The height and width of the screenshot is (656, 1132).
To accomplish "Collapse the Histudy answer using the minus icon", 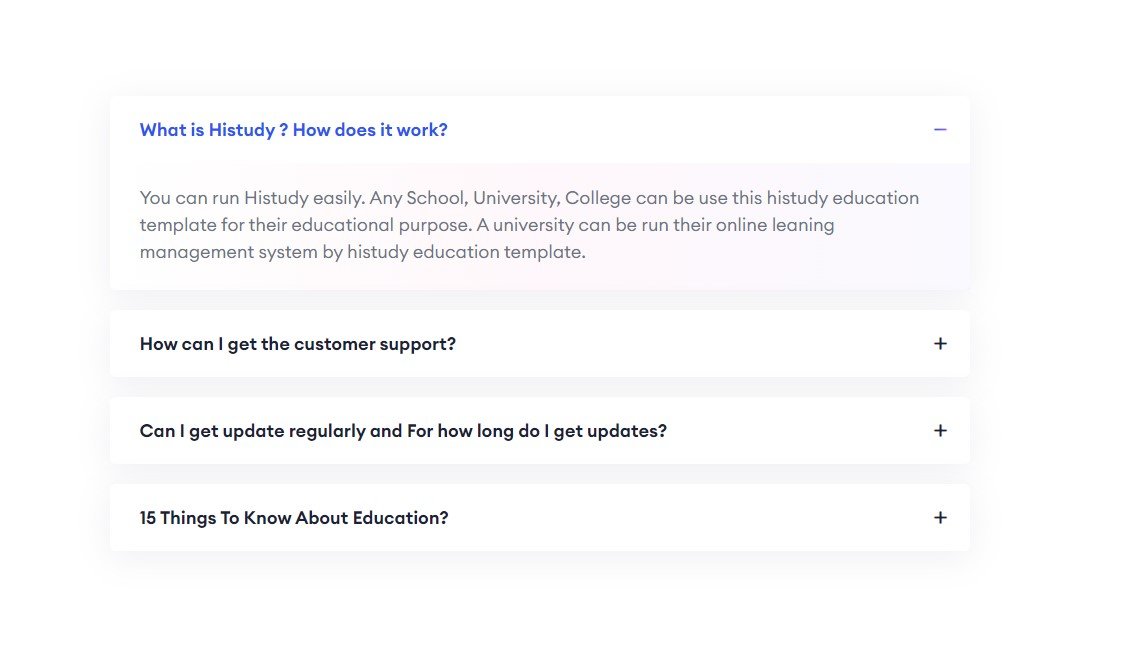I will (939, 130).
